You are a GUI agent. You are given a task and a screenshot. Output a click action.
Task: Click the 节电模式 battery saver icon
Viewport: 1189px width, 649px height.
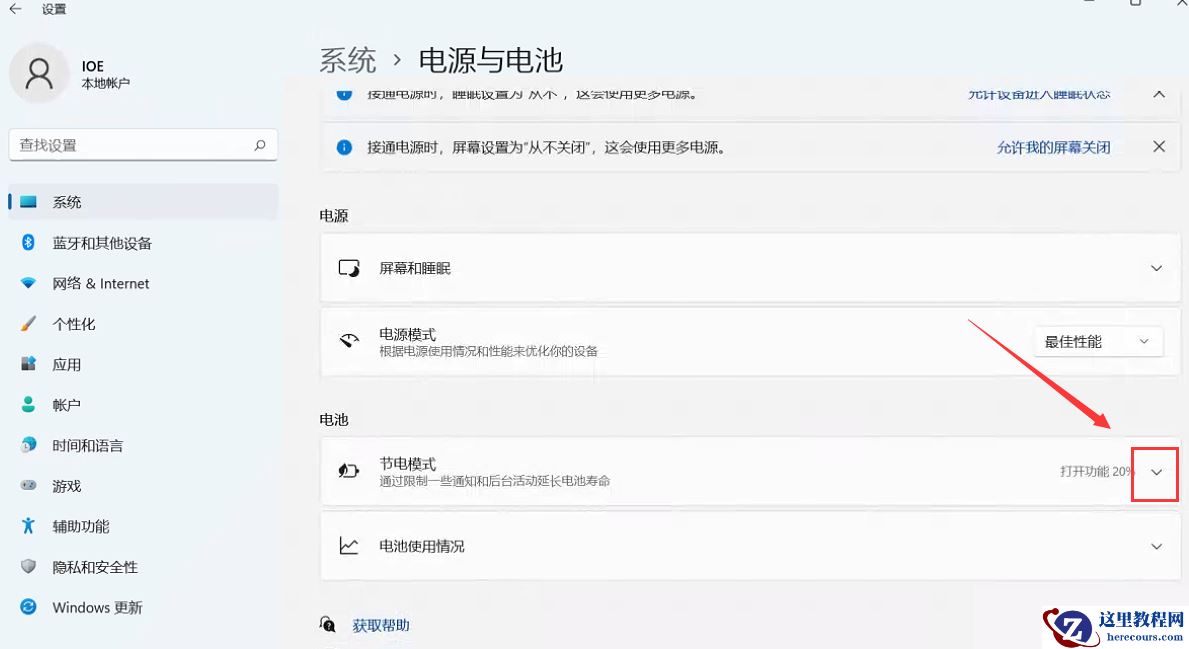pyautogui.click(x=349, y=469)
